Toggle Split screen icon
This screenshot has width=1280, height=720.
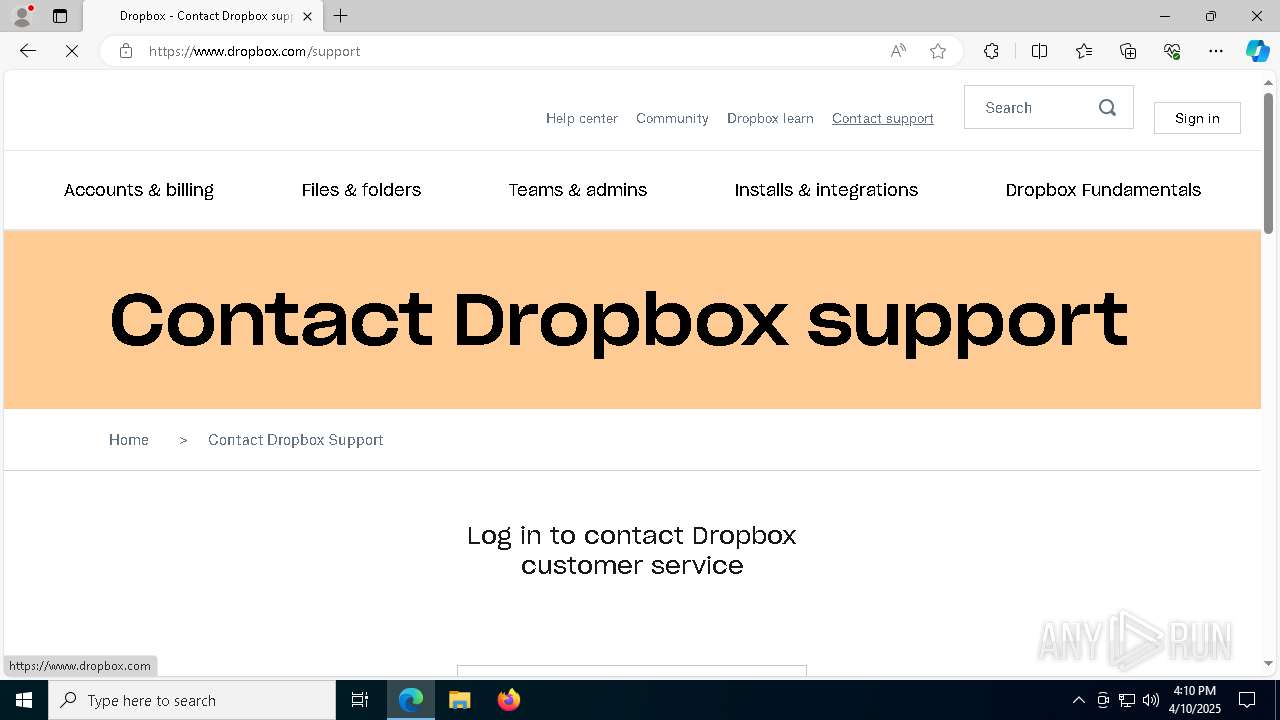pyautogui.click(x=1039, y=51)
